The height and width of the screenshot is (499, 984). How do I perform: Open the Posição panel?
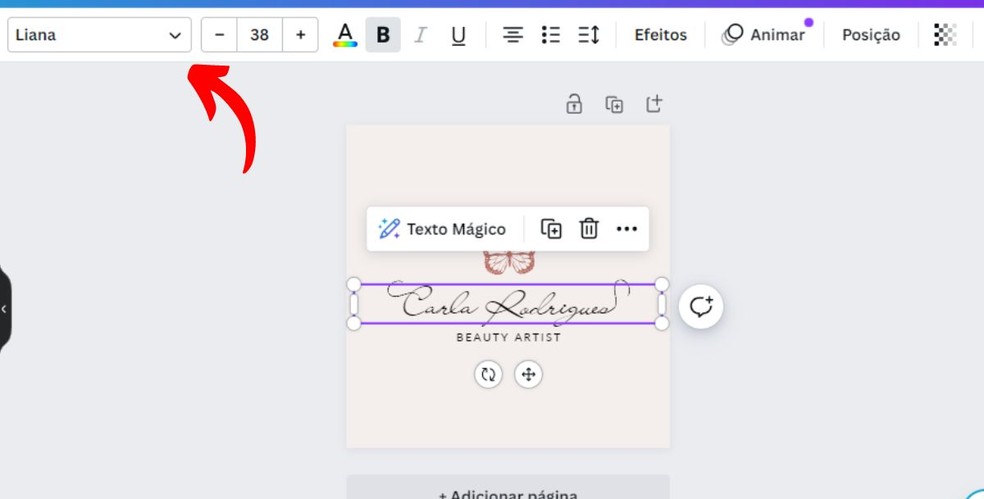coord(871,35)
